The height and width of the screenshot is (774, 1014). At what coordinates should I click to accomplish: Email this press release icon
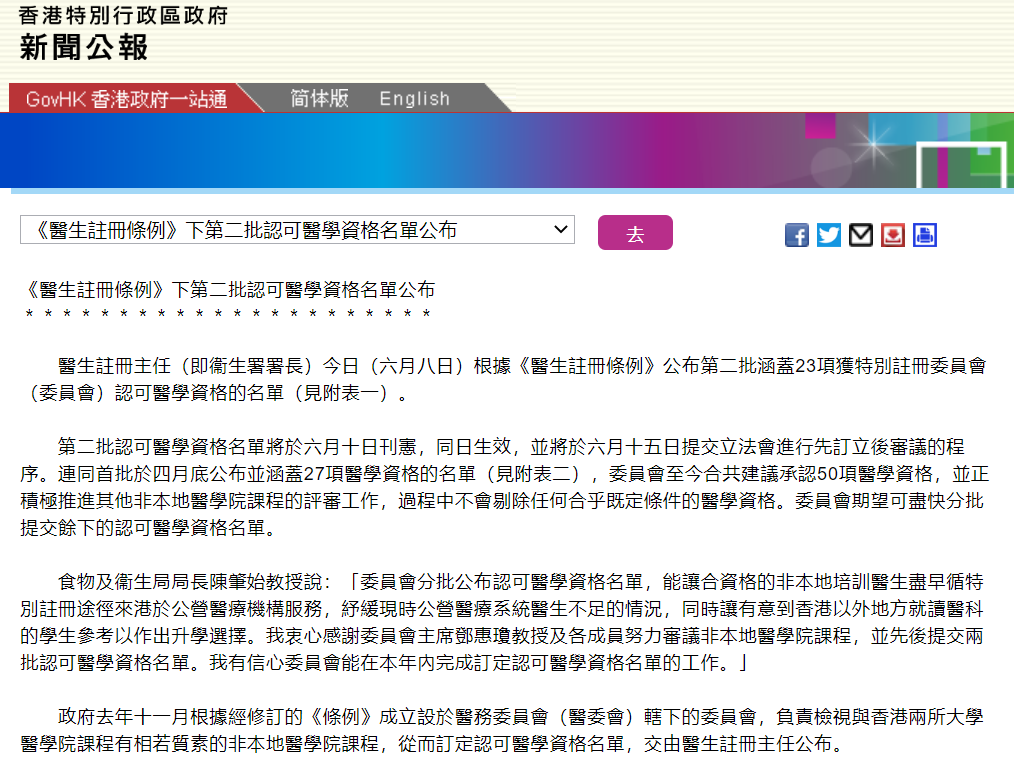pos(861,235)
